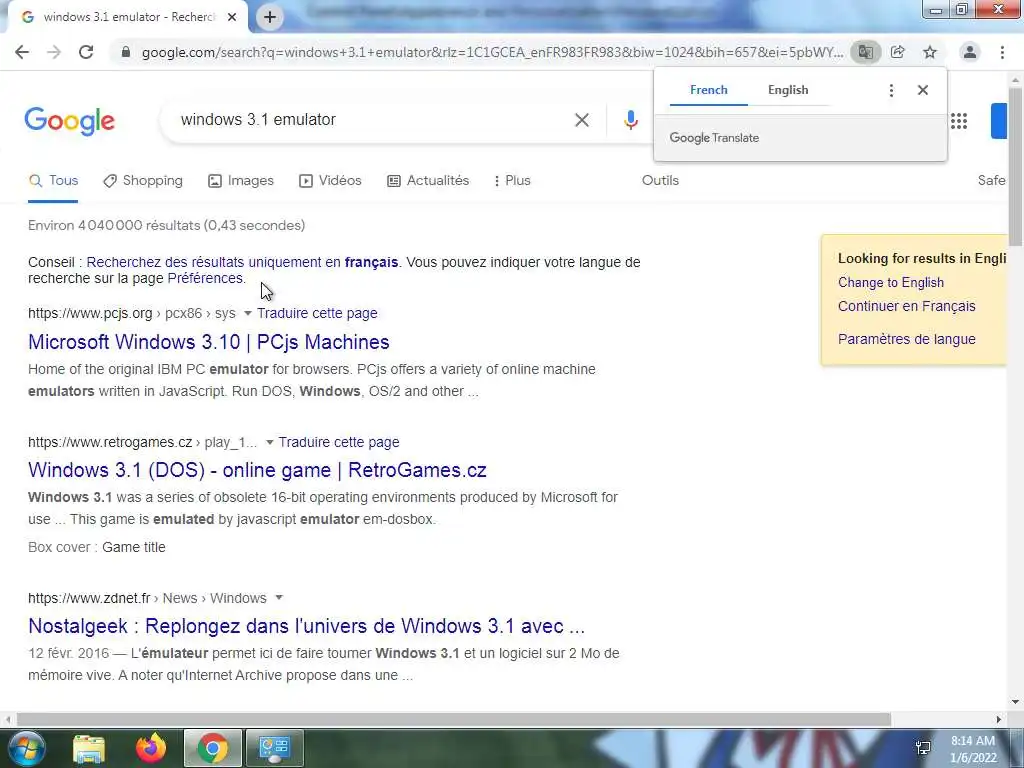The image size is (1024, 768).
Task: Switch to the Vidéos results tab
Action: coord(330,181)
